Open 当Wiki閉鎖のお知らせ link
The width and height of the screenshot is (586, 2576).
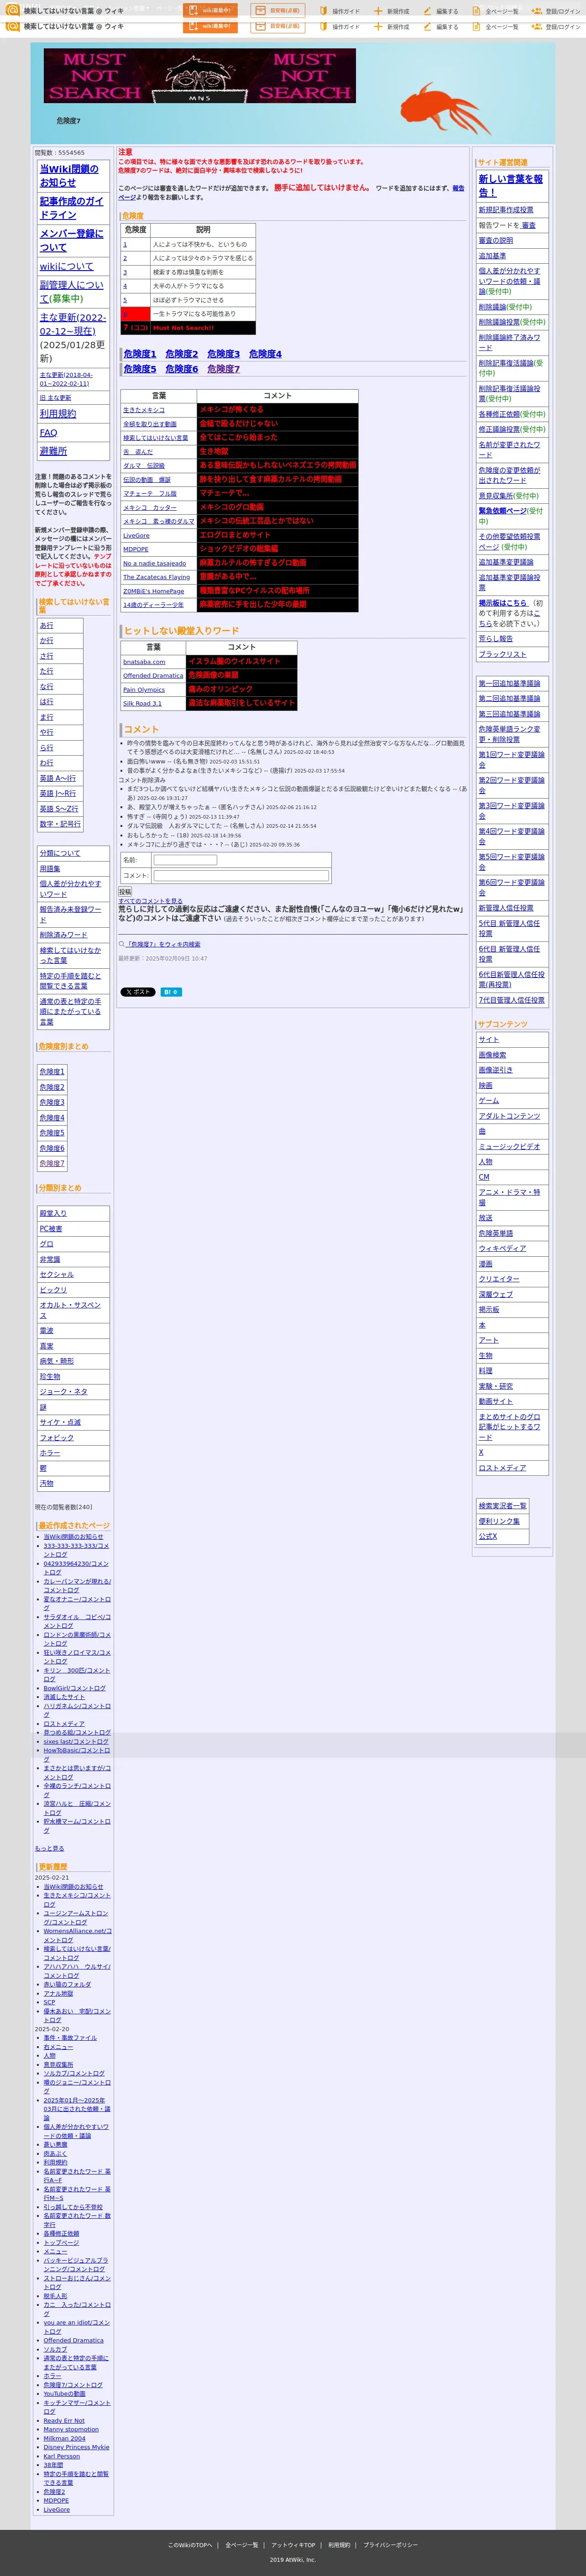pyautogui.click(x=69, y=176)
